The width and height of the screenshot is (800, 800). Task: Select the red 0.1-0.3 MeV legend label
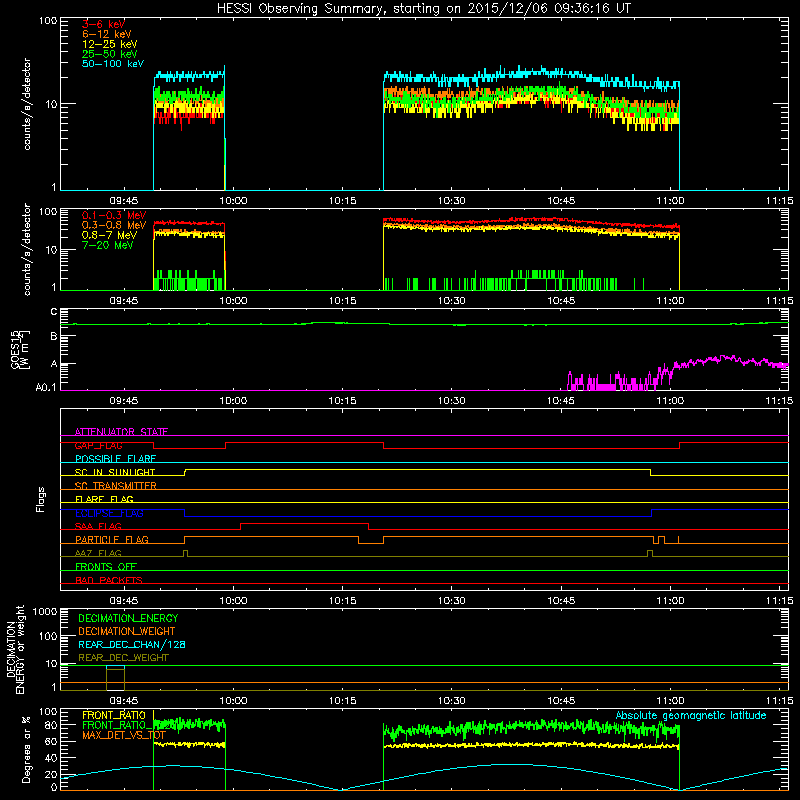pos(114,215)
